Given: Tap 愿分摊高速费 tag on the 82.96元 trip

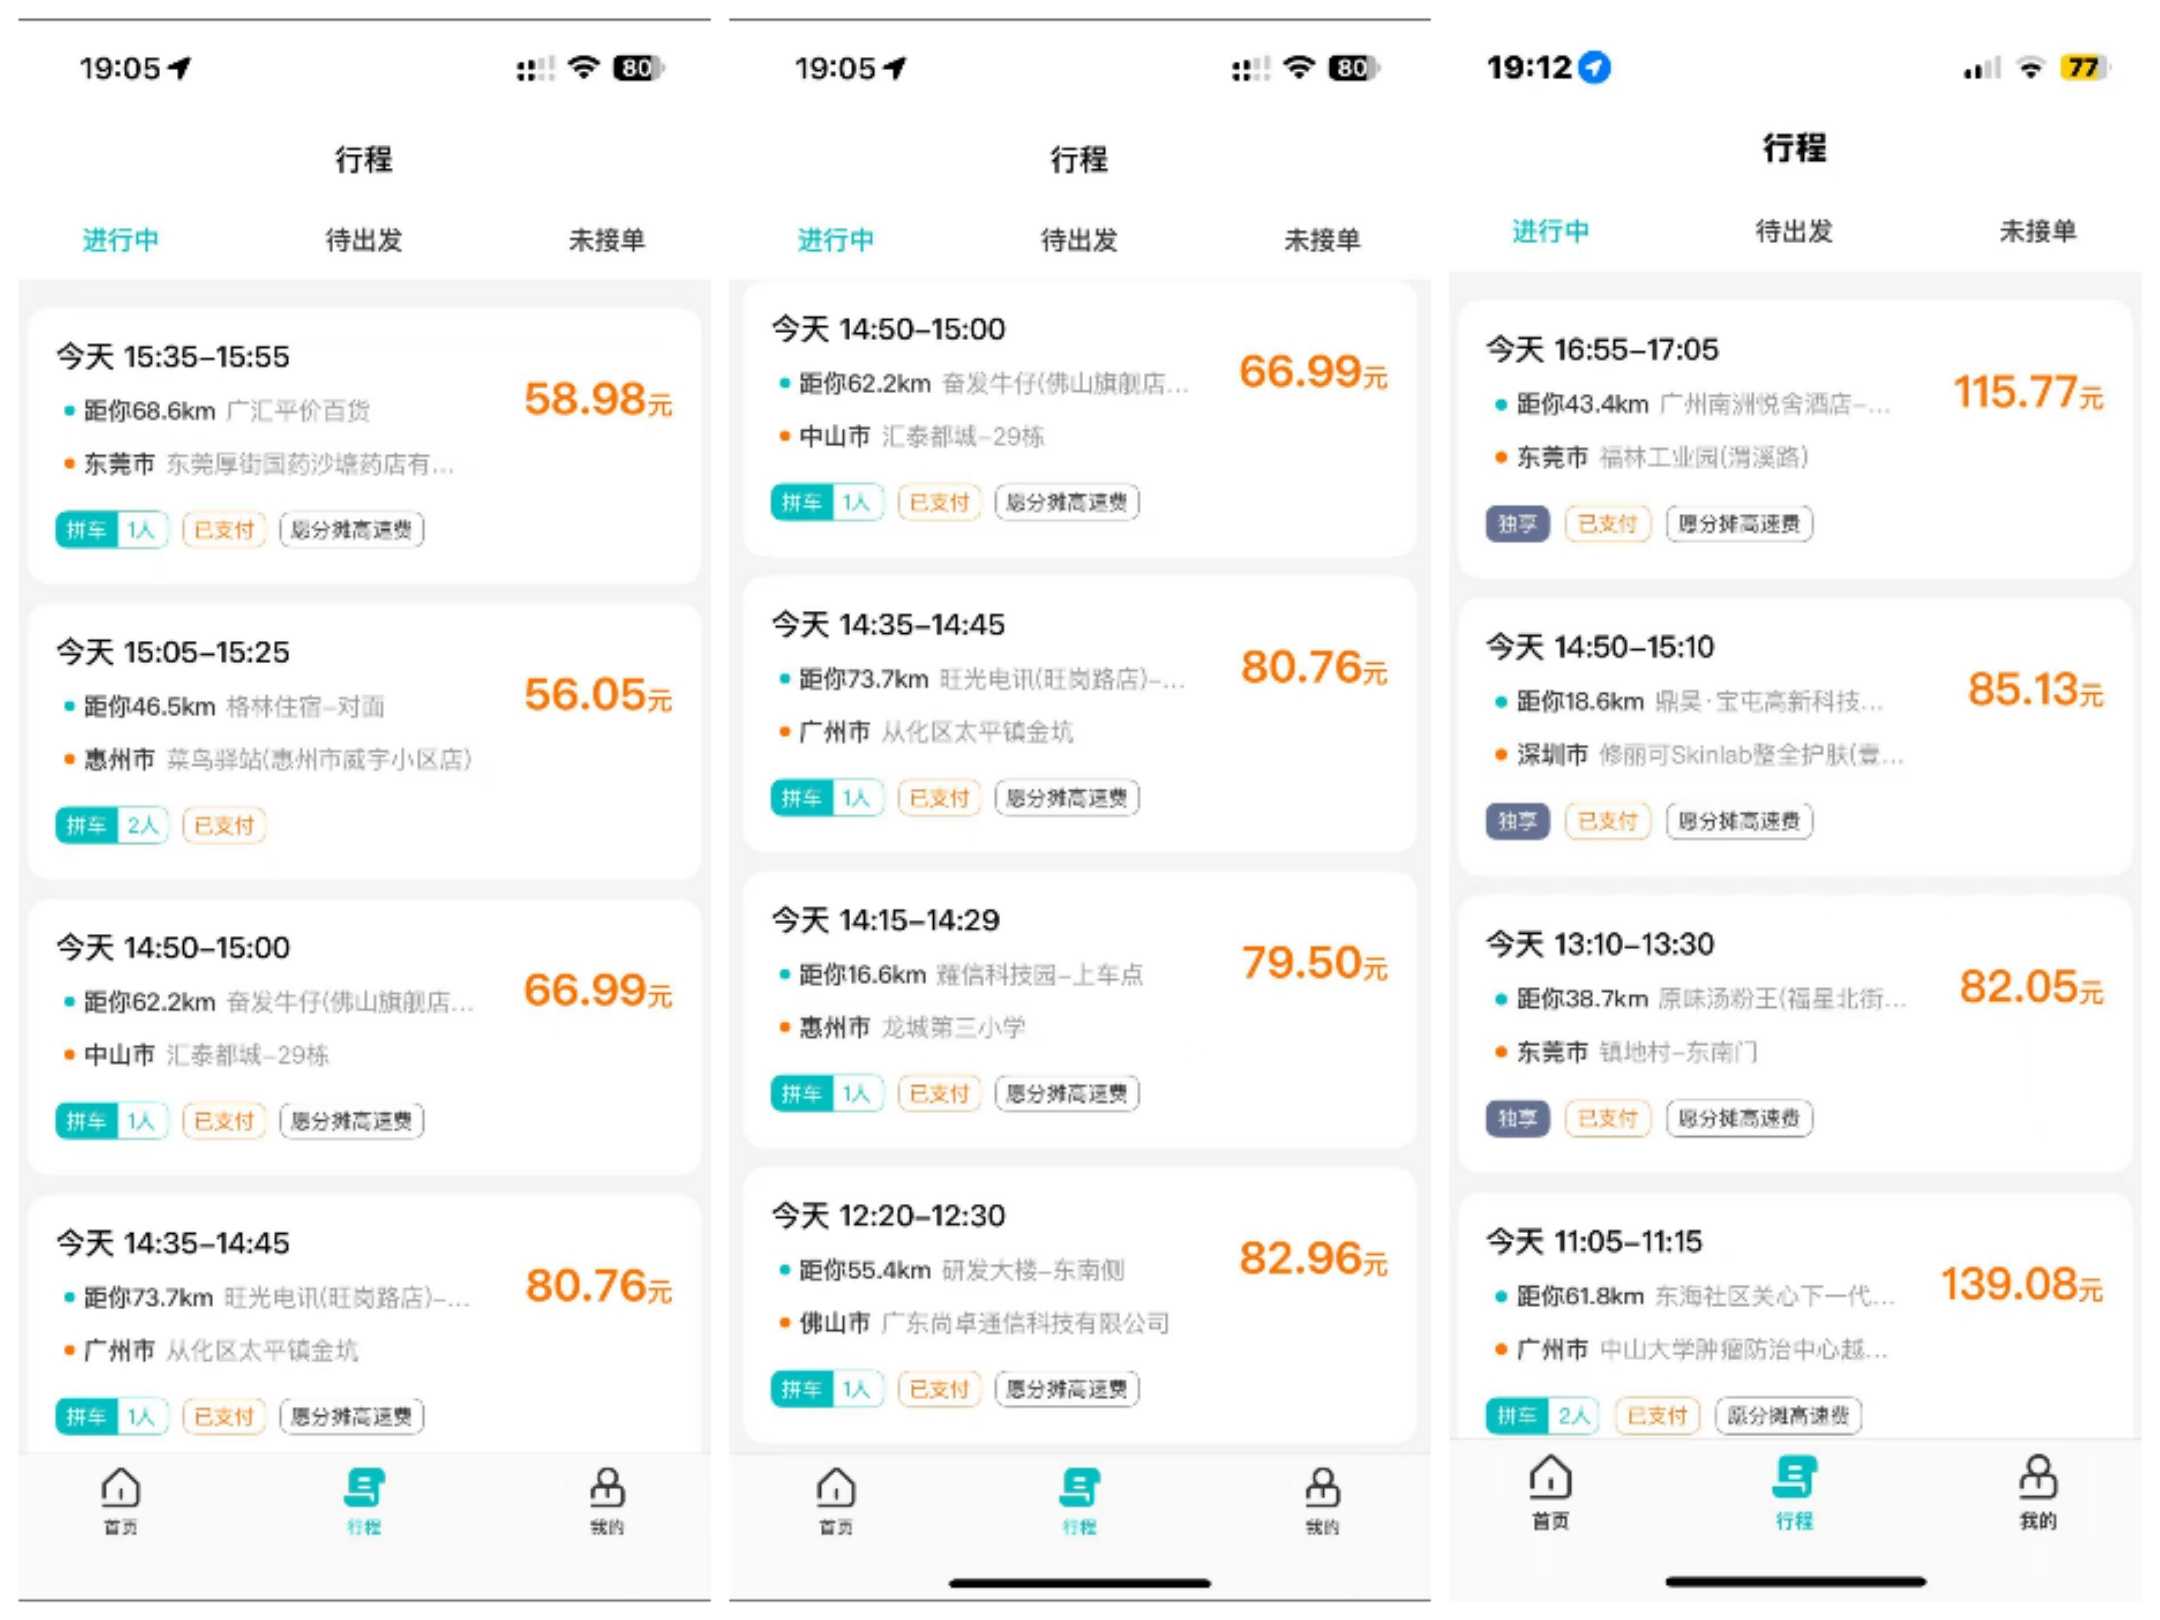Looking at the screenshot, I should coord(1067,1389).
